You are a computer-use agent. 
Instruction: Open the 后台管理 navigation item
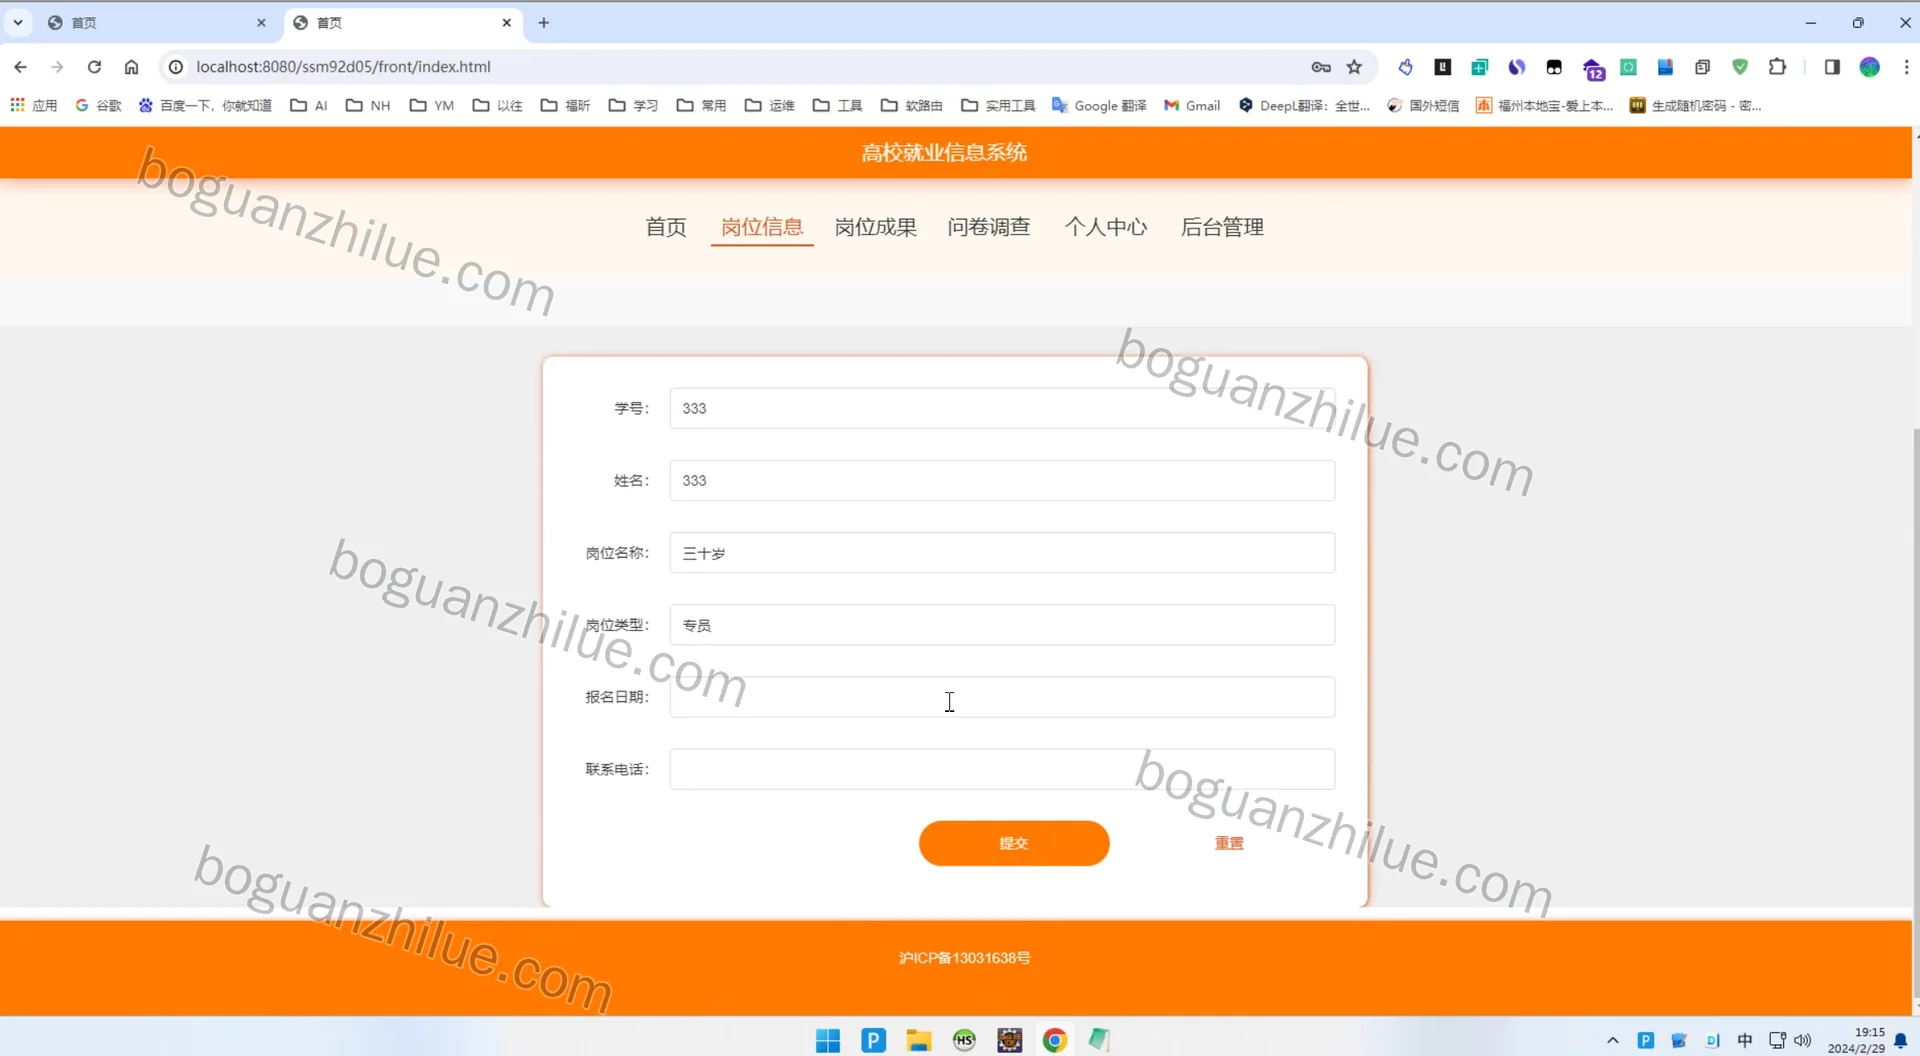click(x=1222, y=227)
